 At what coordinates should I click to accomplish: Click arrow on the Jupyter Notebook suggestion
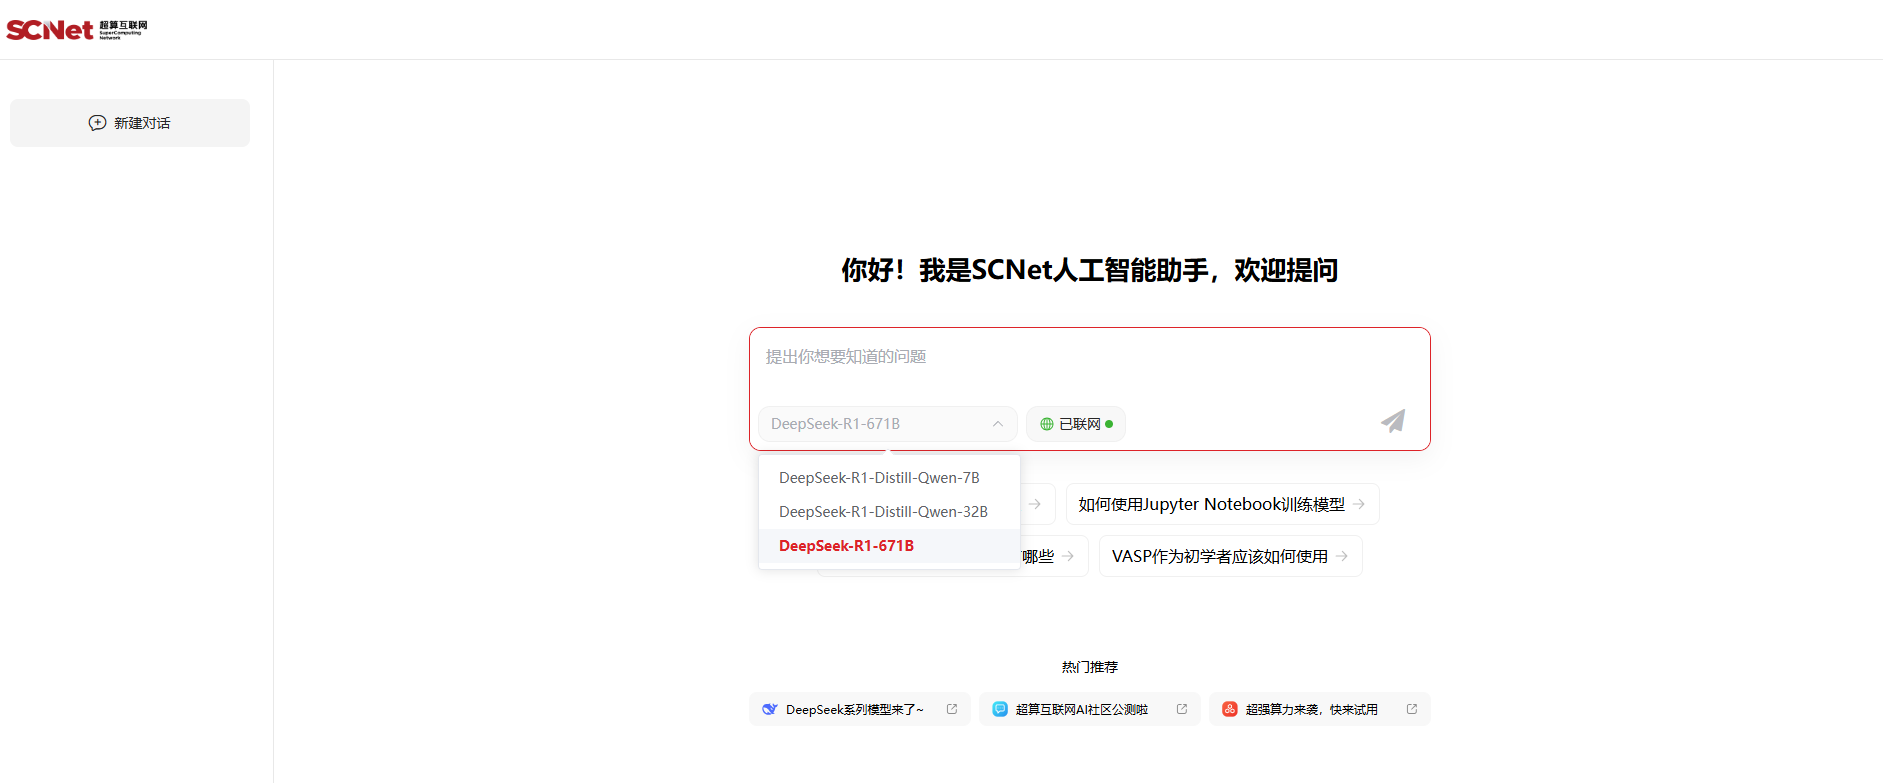(1359, 504)
